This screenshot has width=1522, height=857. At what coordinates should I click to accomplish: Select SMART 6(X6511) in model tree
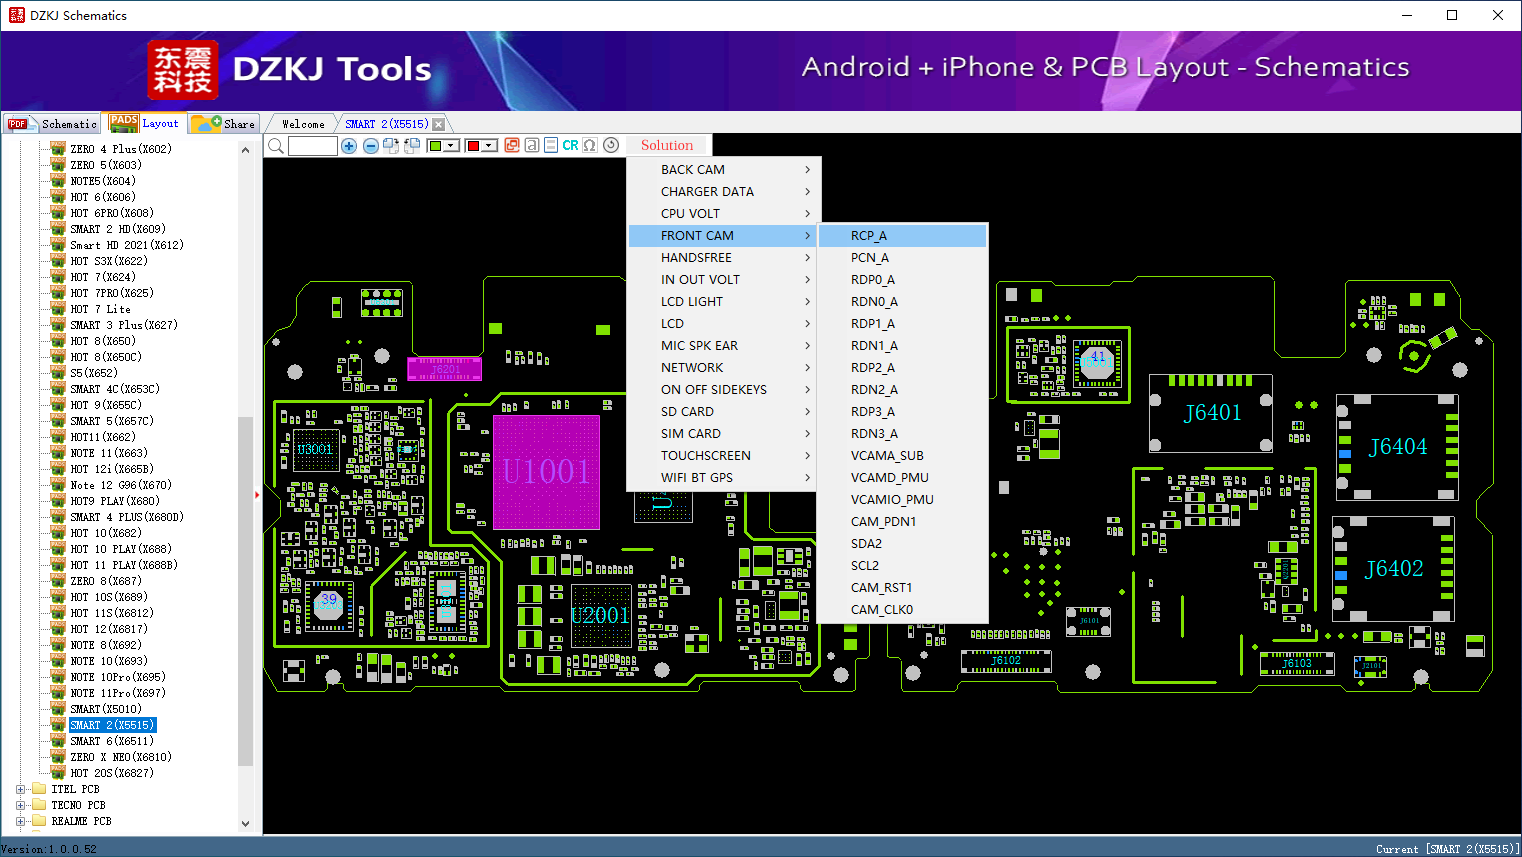(112, 741)
